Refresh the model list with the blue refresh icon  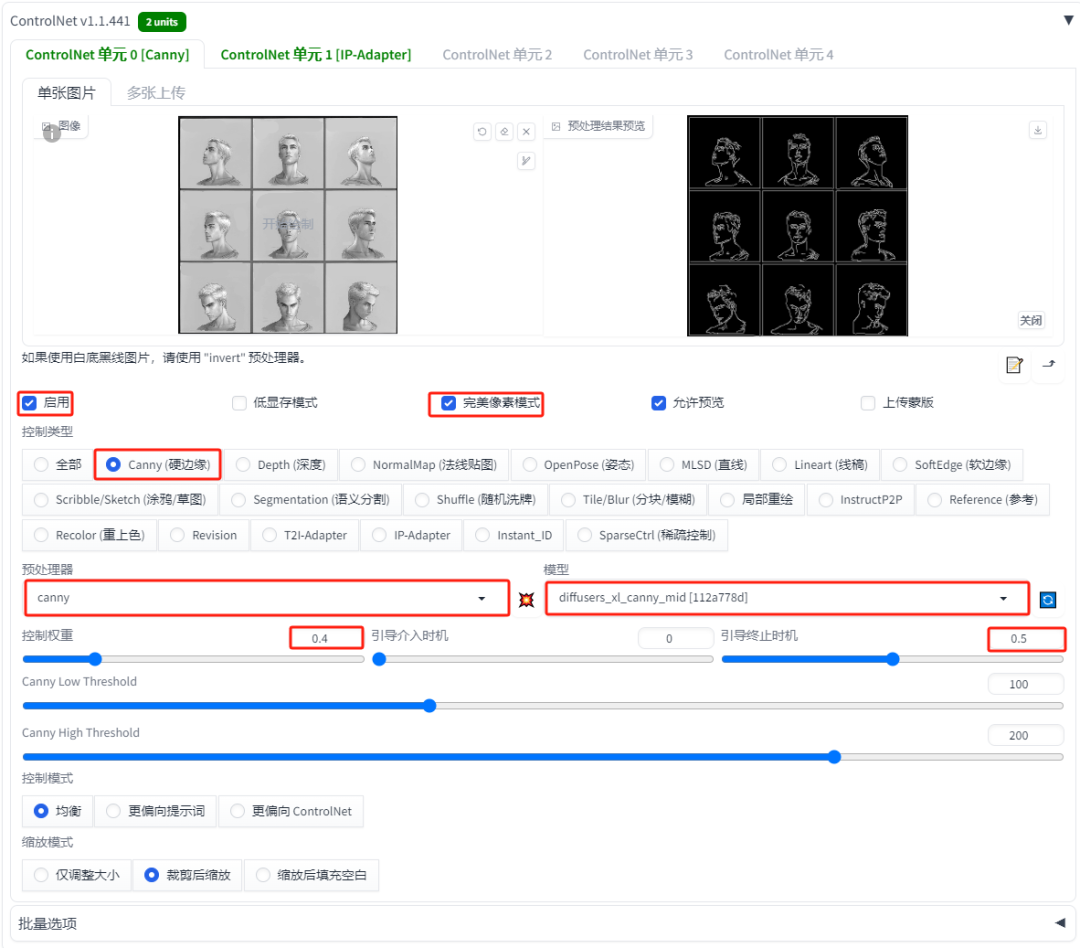(x=1046, y=600)
